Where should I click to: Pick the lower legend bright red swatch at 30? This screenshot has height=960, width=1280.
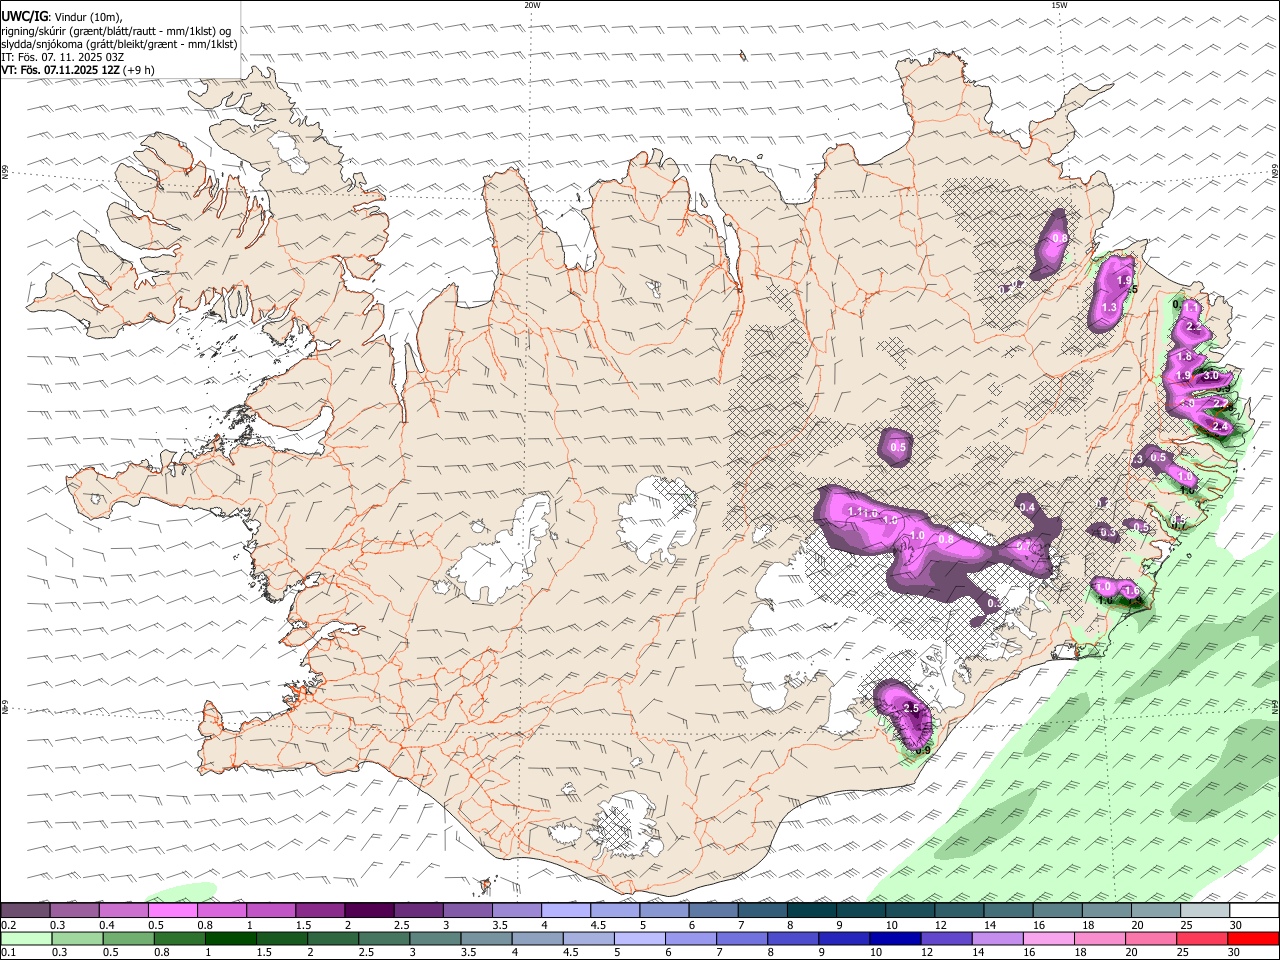1253,938
